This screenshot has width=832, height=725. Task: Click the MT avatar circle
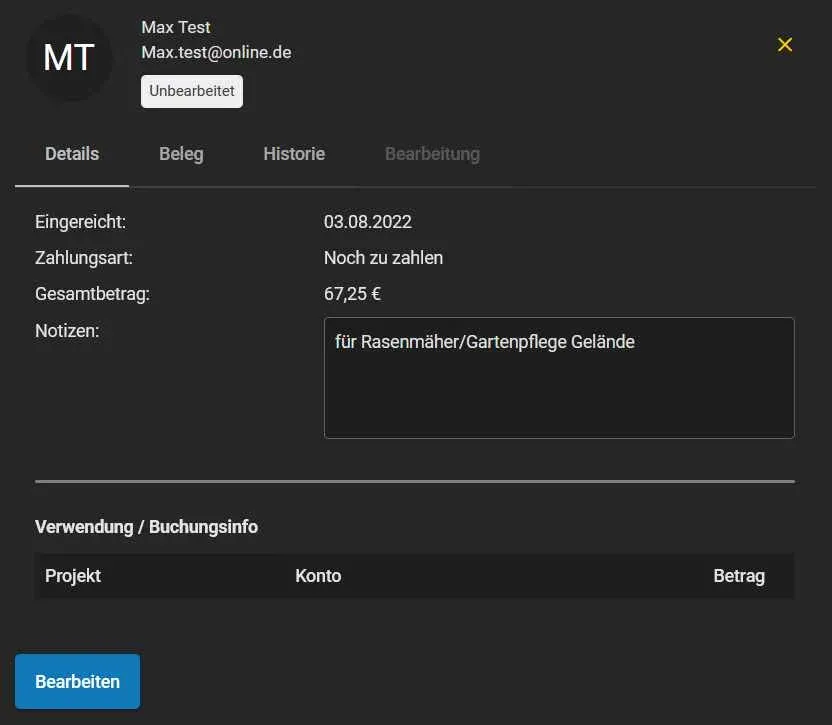[x=69, y=58]
